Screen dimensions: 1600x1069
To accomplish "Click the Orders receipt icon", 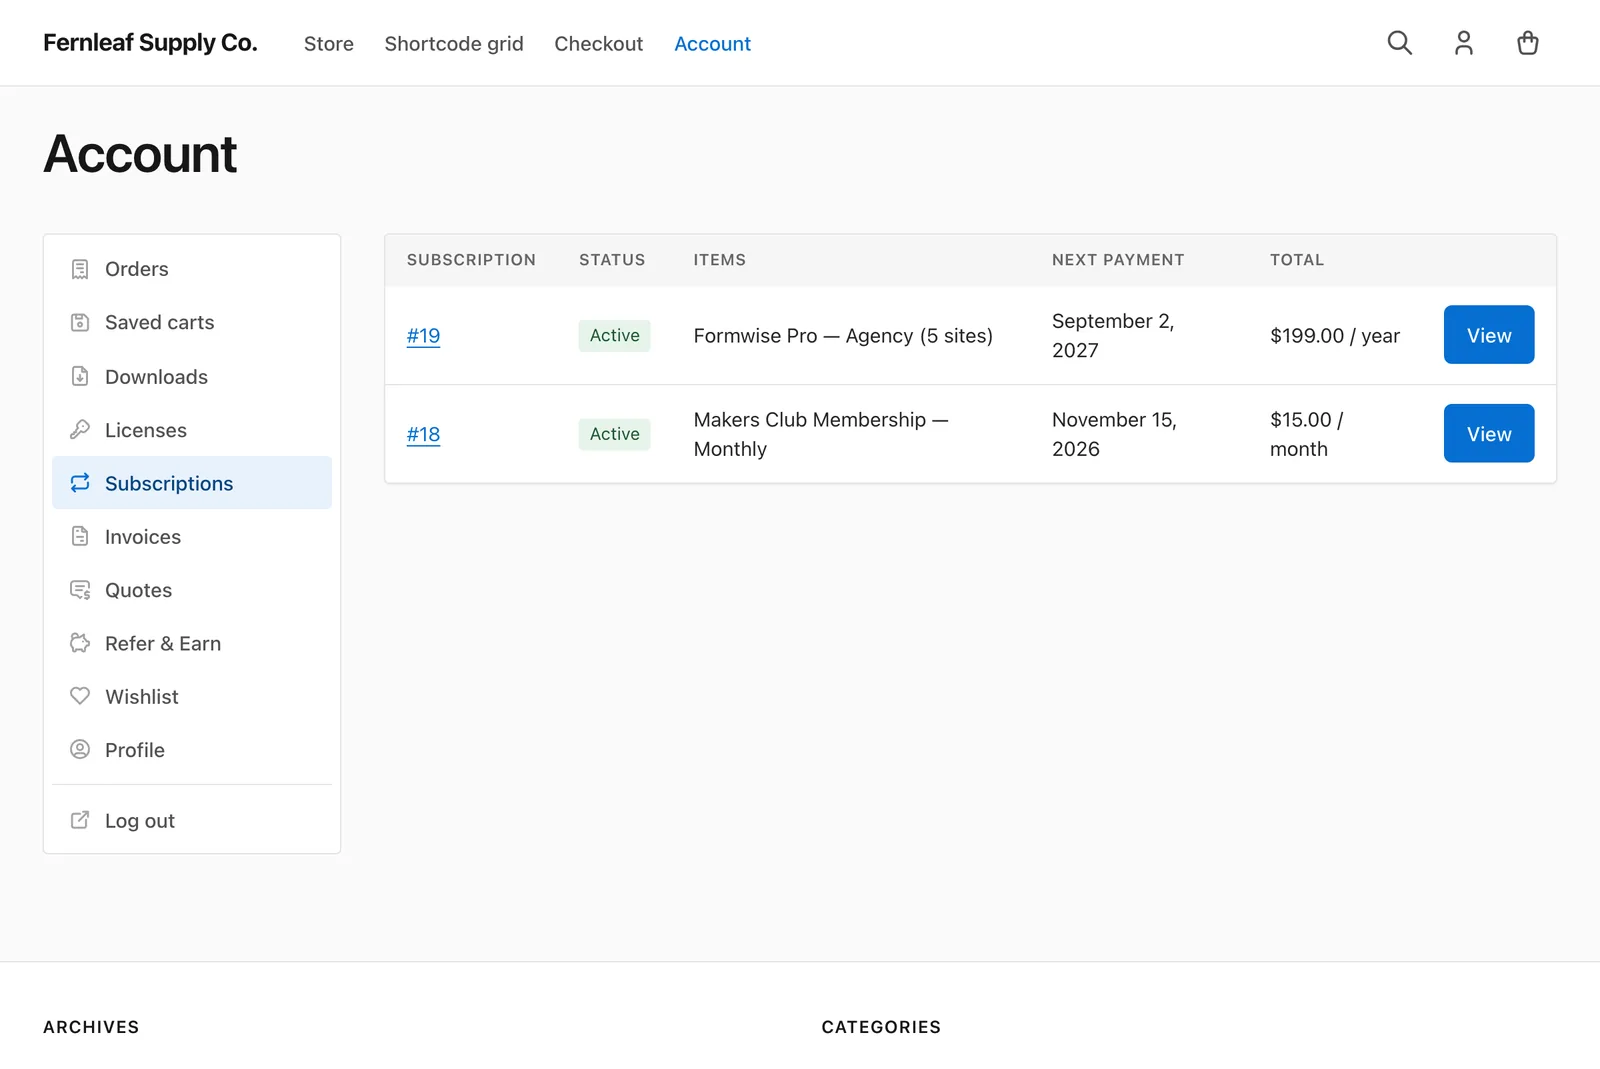I will pos(80,269).
